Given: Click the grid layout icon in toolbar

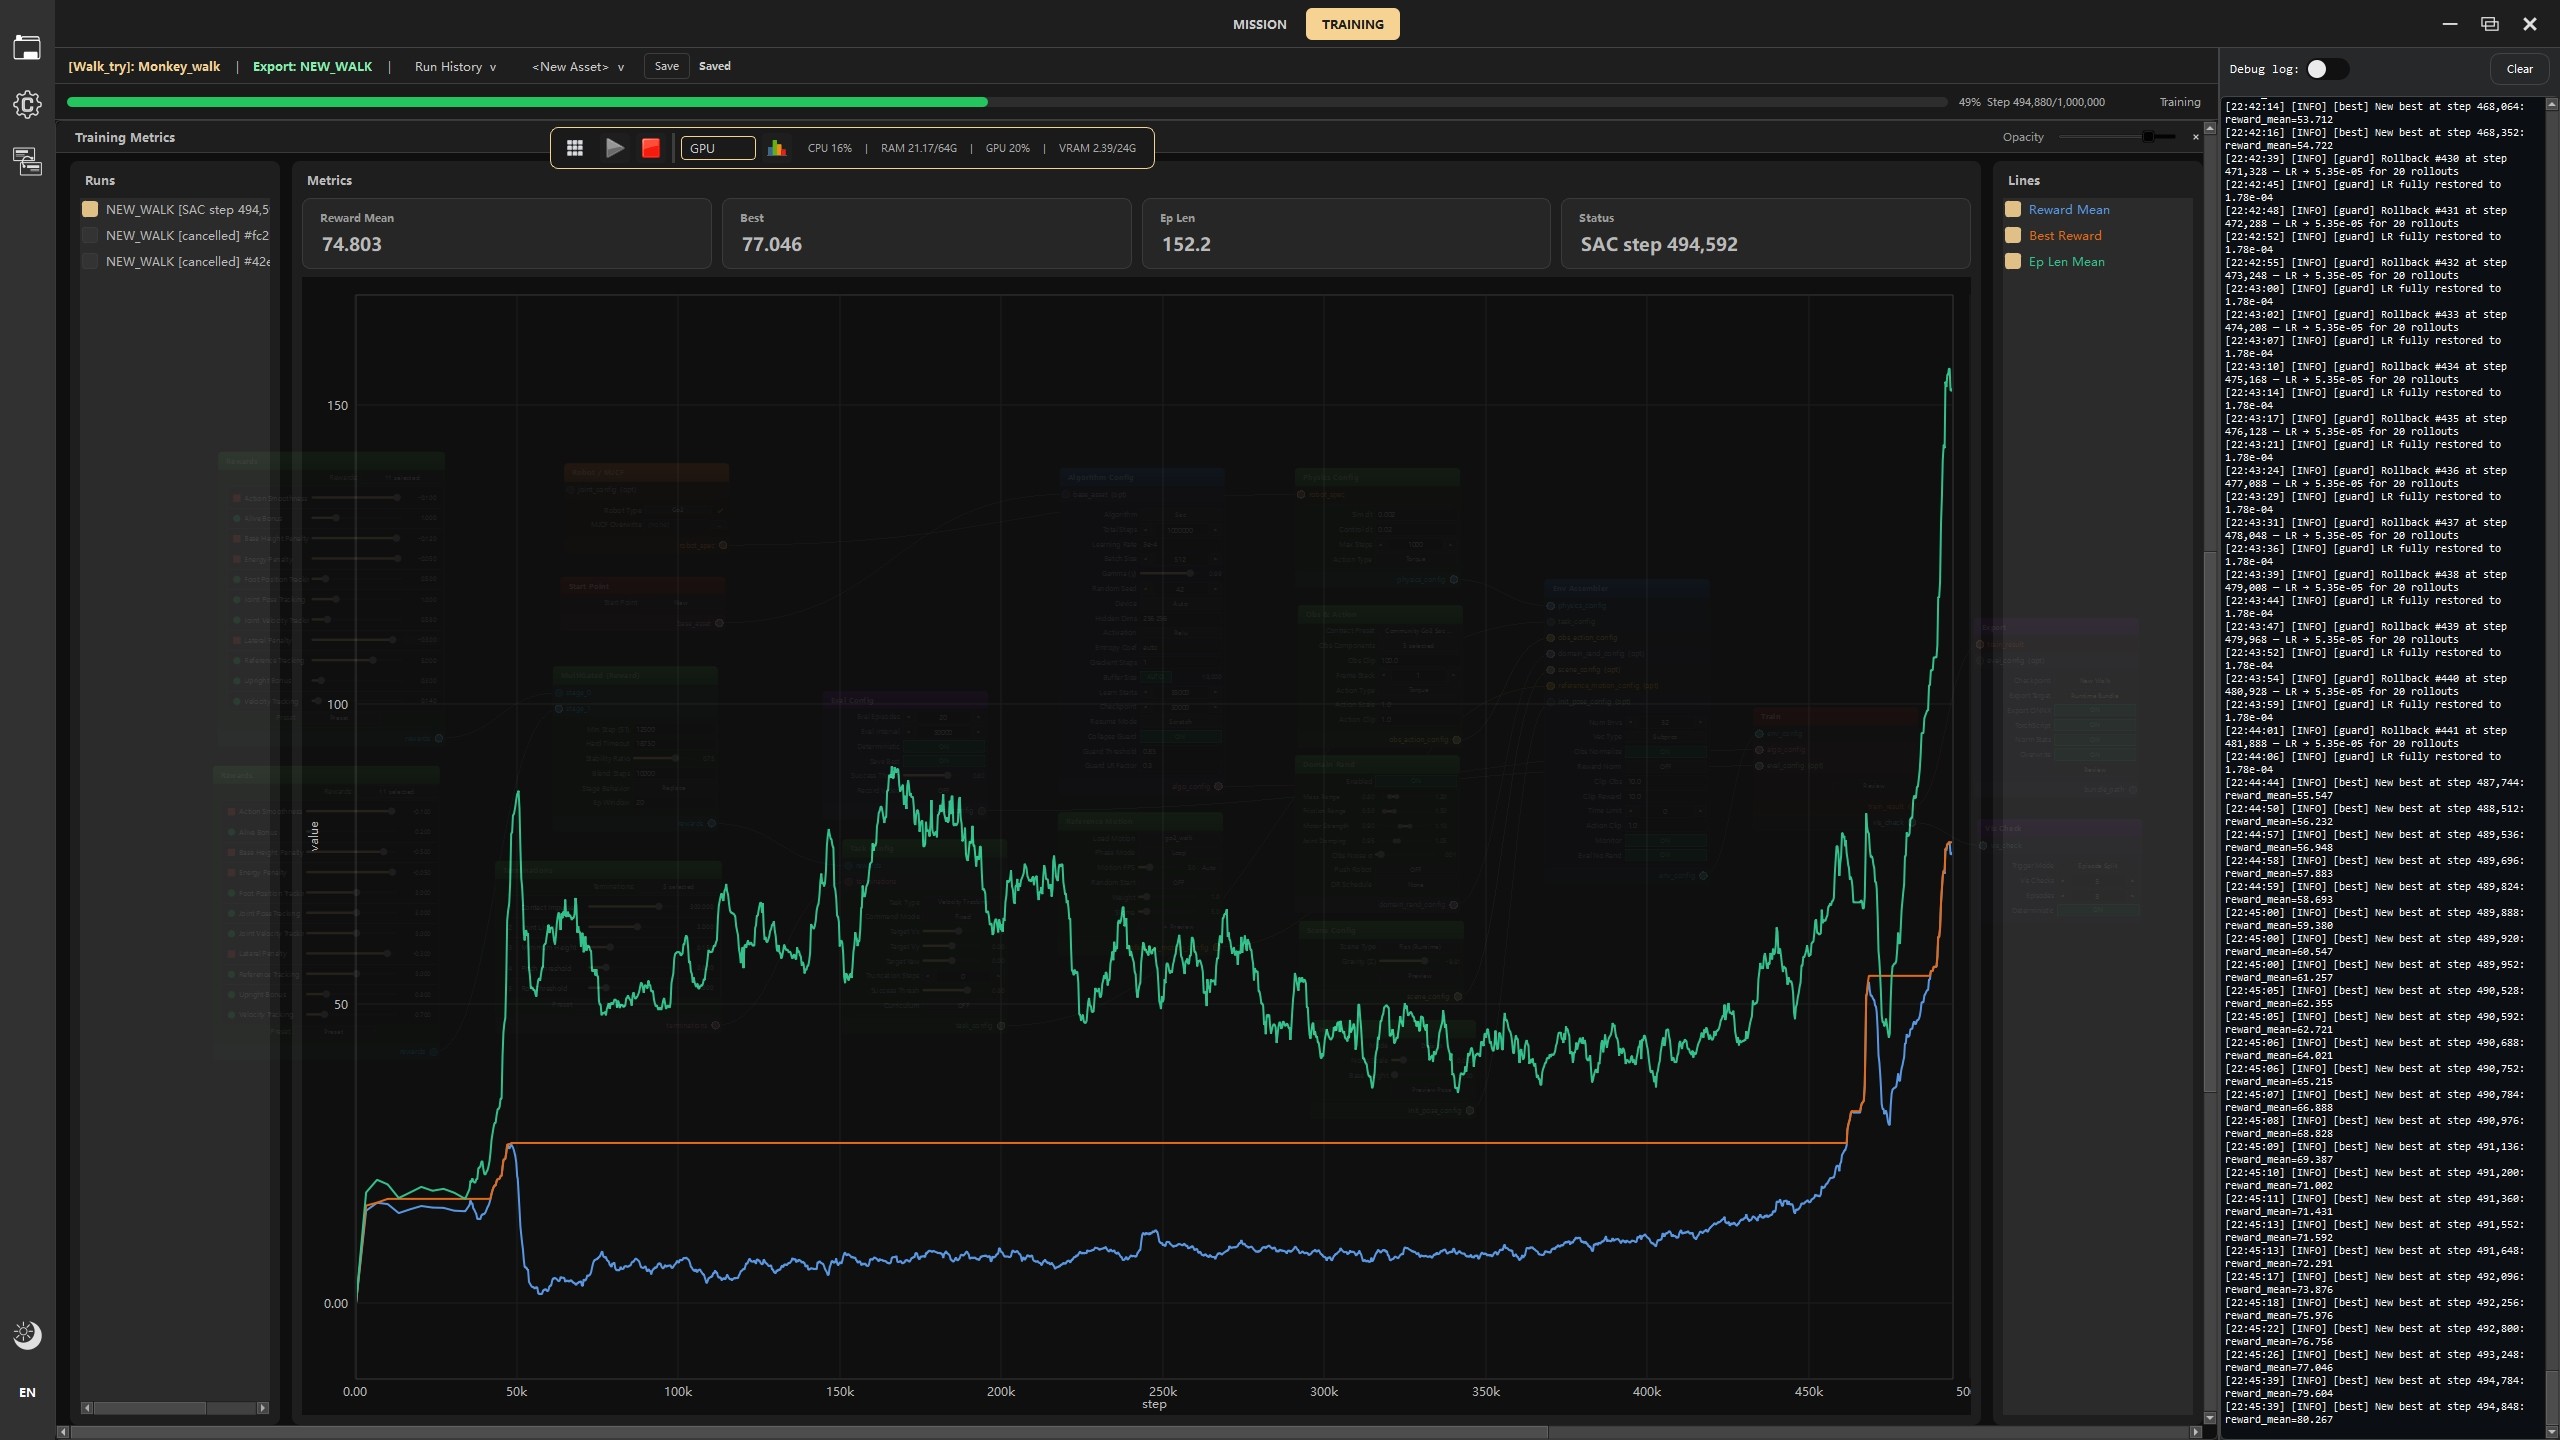Looking at the screenshot, I should (574, 148).
